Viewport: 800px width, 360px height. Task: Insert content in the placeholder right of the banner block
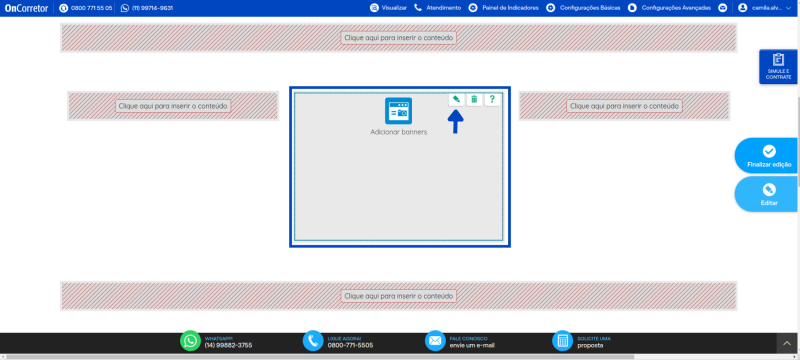click(624, 106)
